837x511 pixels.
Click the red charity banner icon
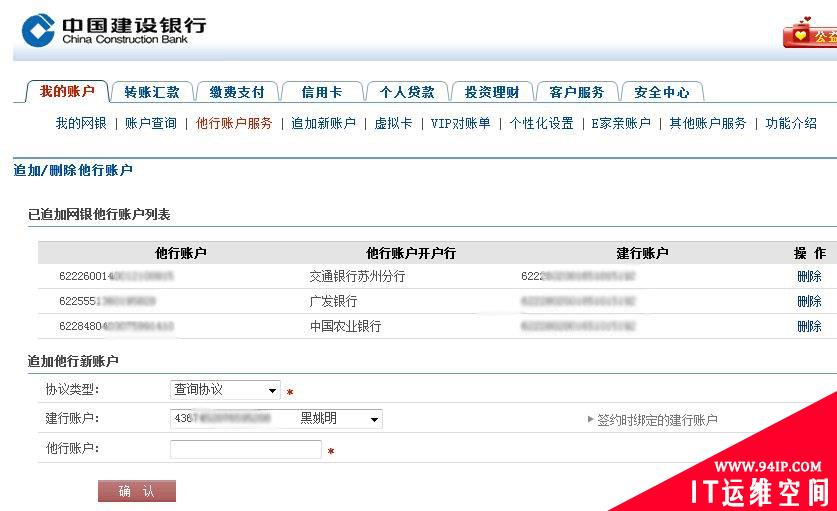pos(810,34)
